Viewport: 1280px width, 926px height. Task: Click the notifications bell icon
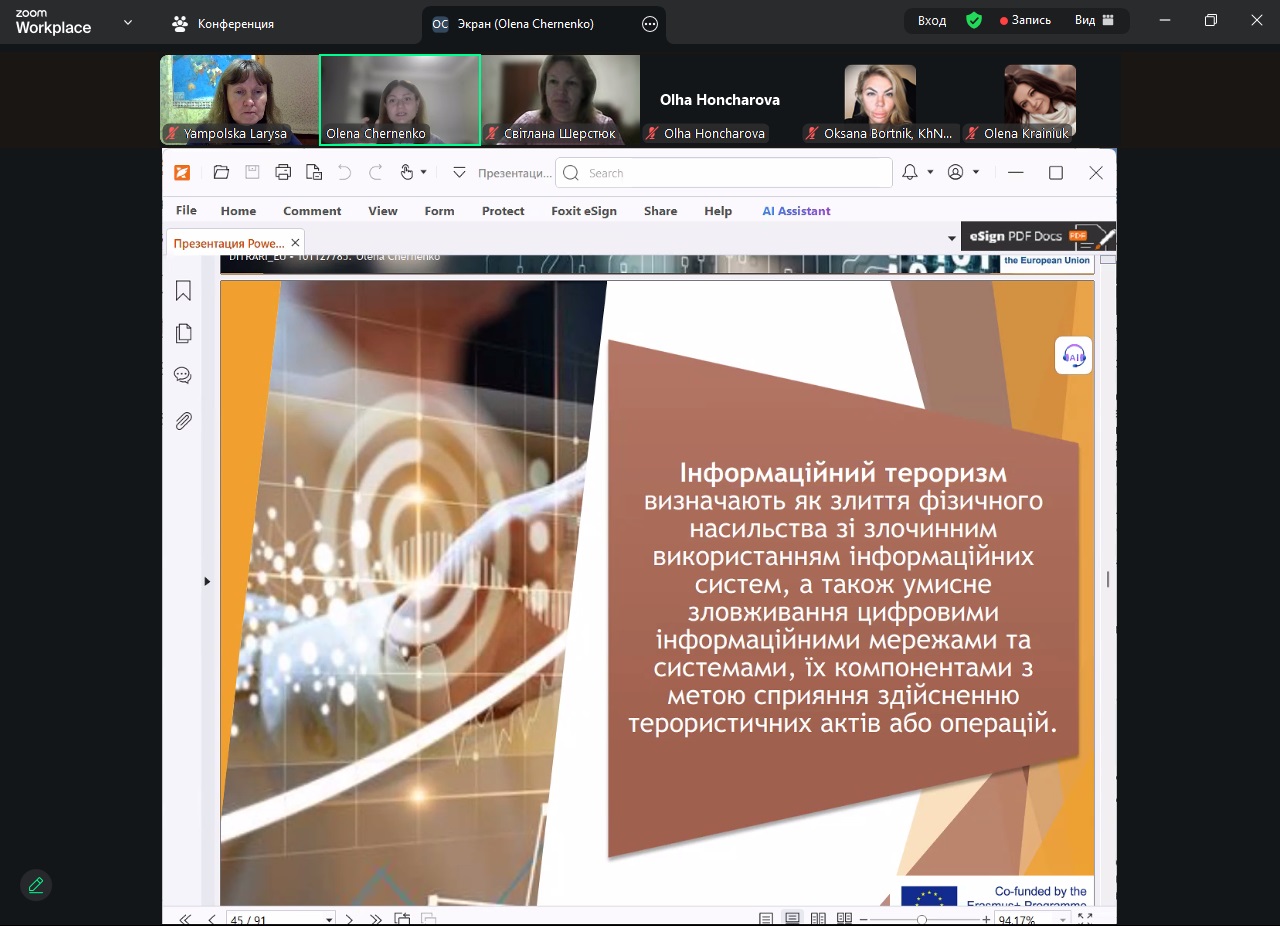click(x=910, y=173)
